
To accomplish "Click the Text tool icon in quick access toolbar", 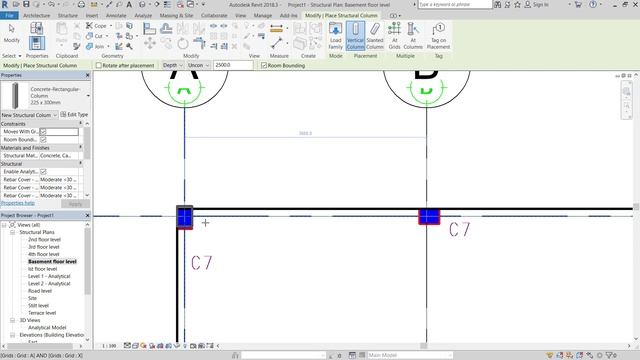I will (129, 4).
